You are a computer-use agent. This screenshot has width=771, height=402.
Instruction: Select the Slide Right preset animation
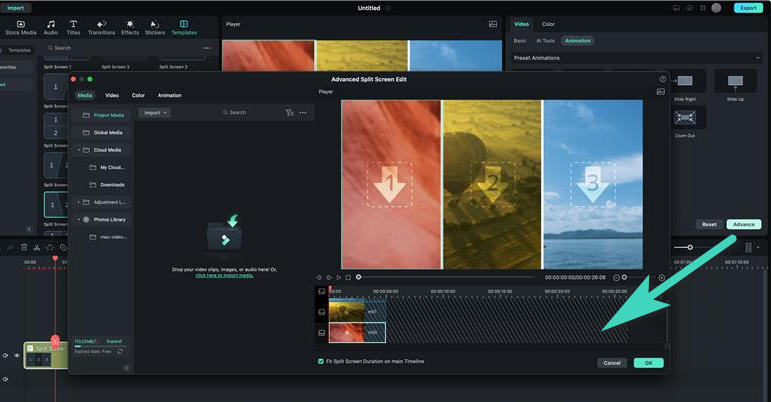click(x=685, y=81)
